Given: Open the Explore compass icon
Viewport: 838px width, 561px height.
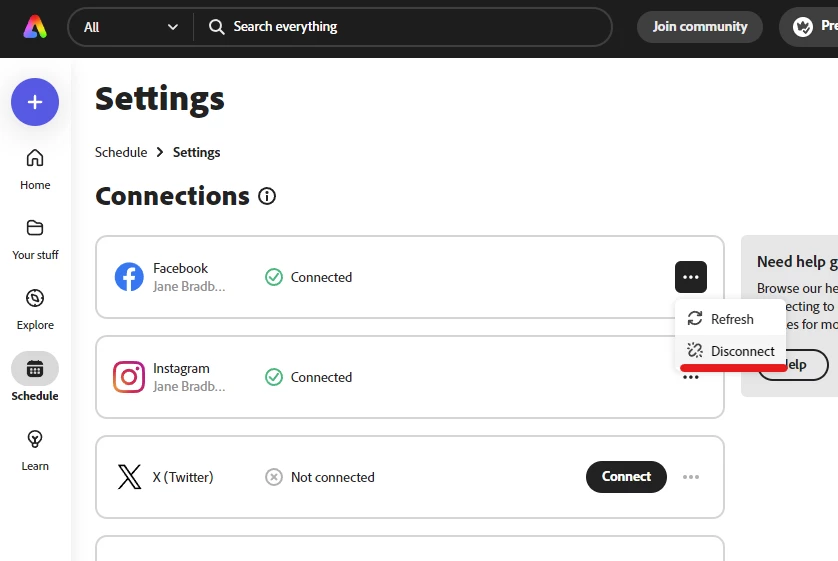Looking at the screenshot, I should (35, 298).
